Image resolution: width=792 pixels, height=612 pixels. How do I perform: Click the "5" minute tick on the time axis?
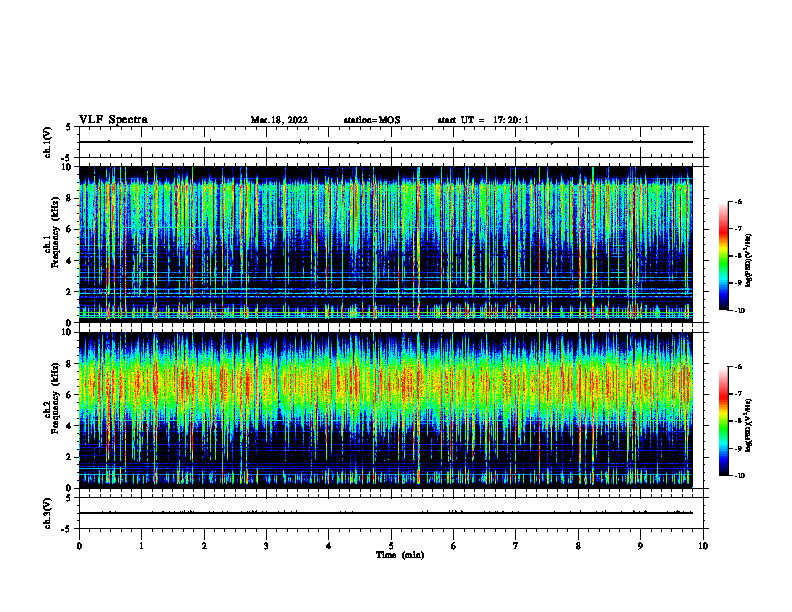tap(391, 546)
